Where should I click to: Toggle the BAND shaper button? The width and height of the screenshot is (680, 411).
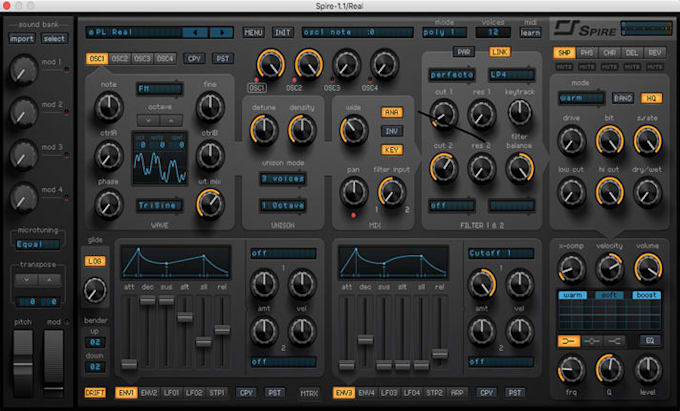point(622,98)
